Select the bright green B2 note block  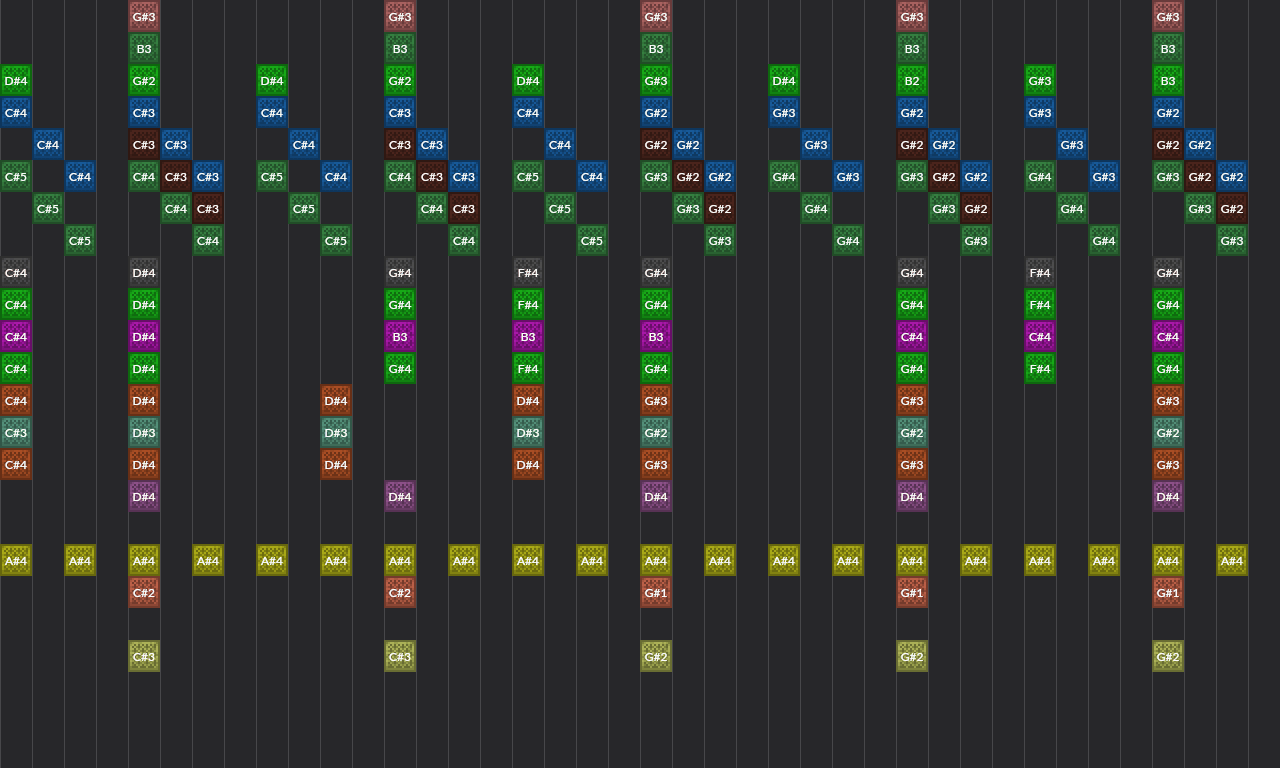pyautogui.click(x=912, y=81)
